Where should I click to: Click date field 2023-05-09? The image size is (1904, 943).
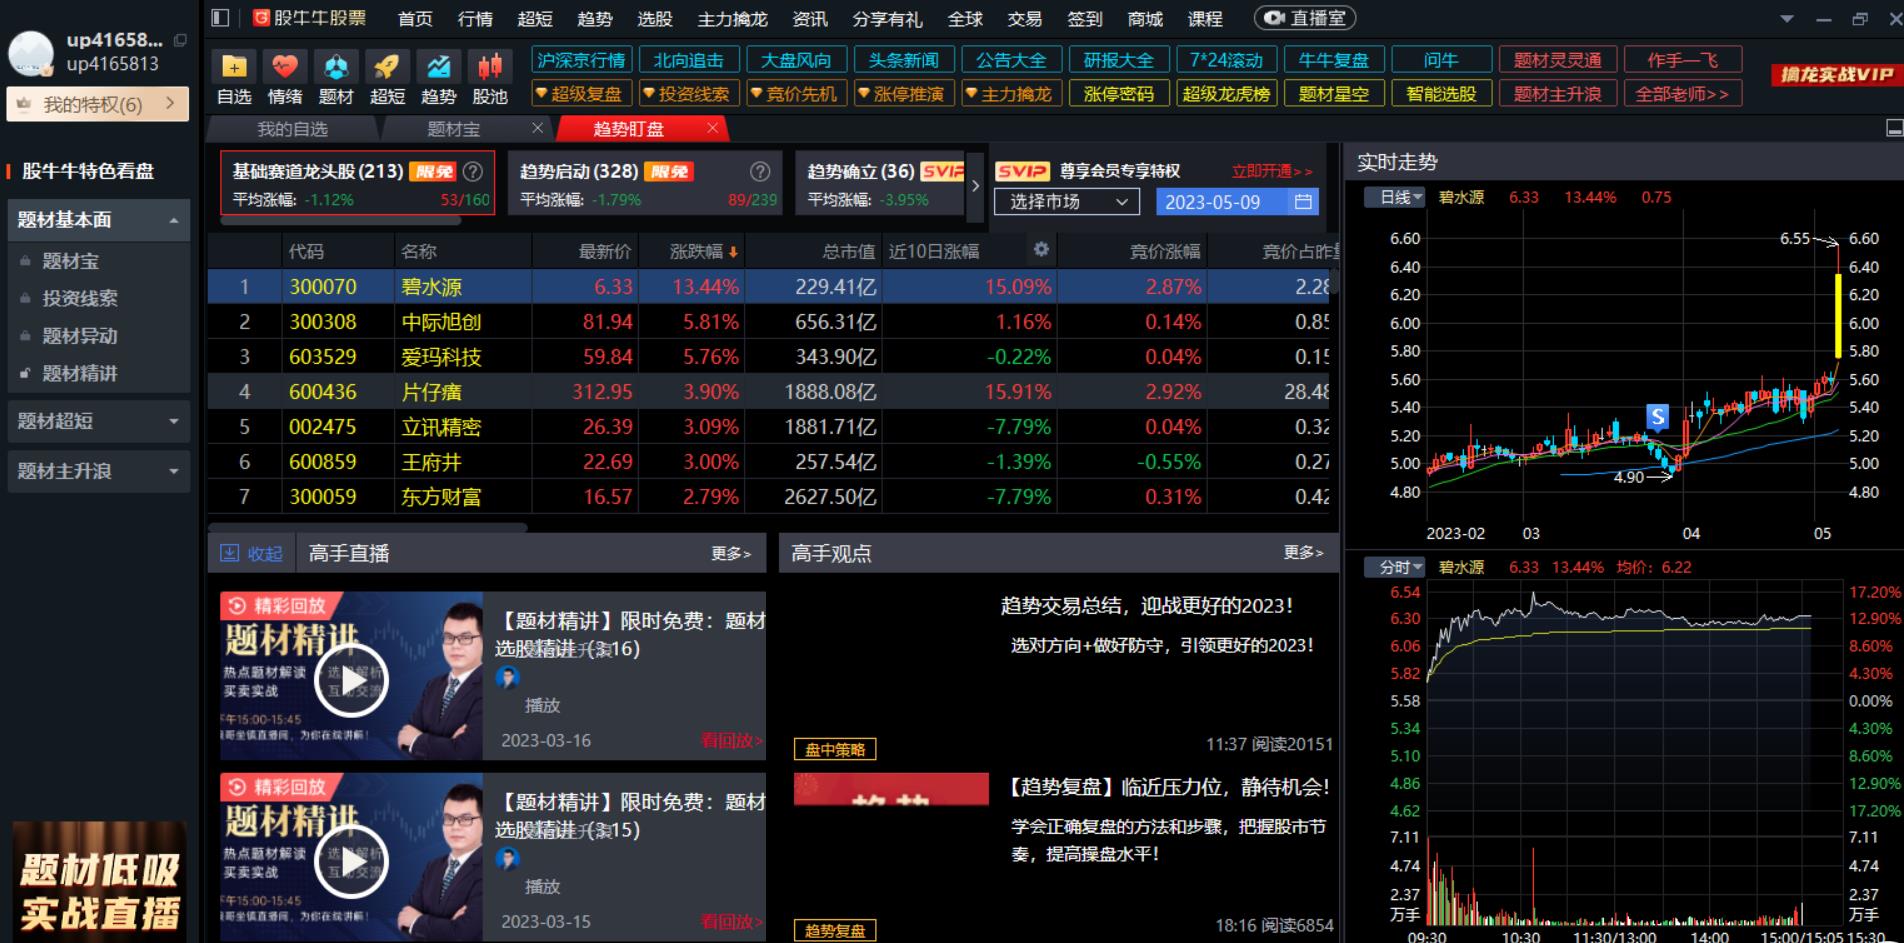point(1237,202)
